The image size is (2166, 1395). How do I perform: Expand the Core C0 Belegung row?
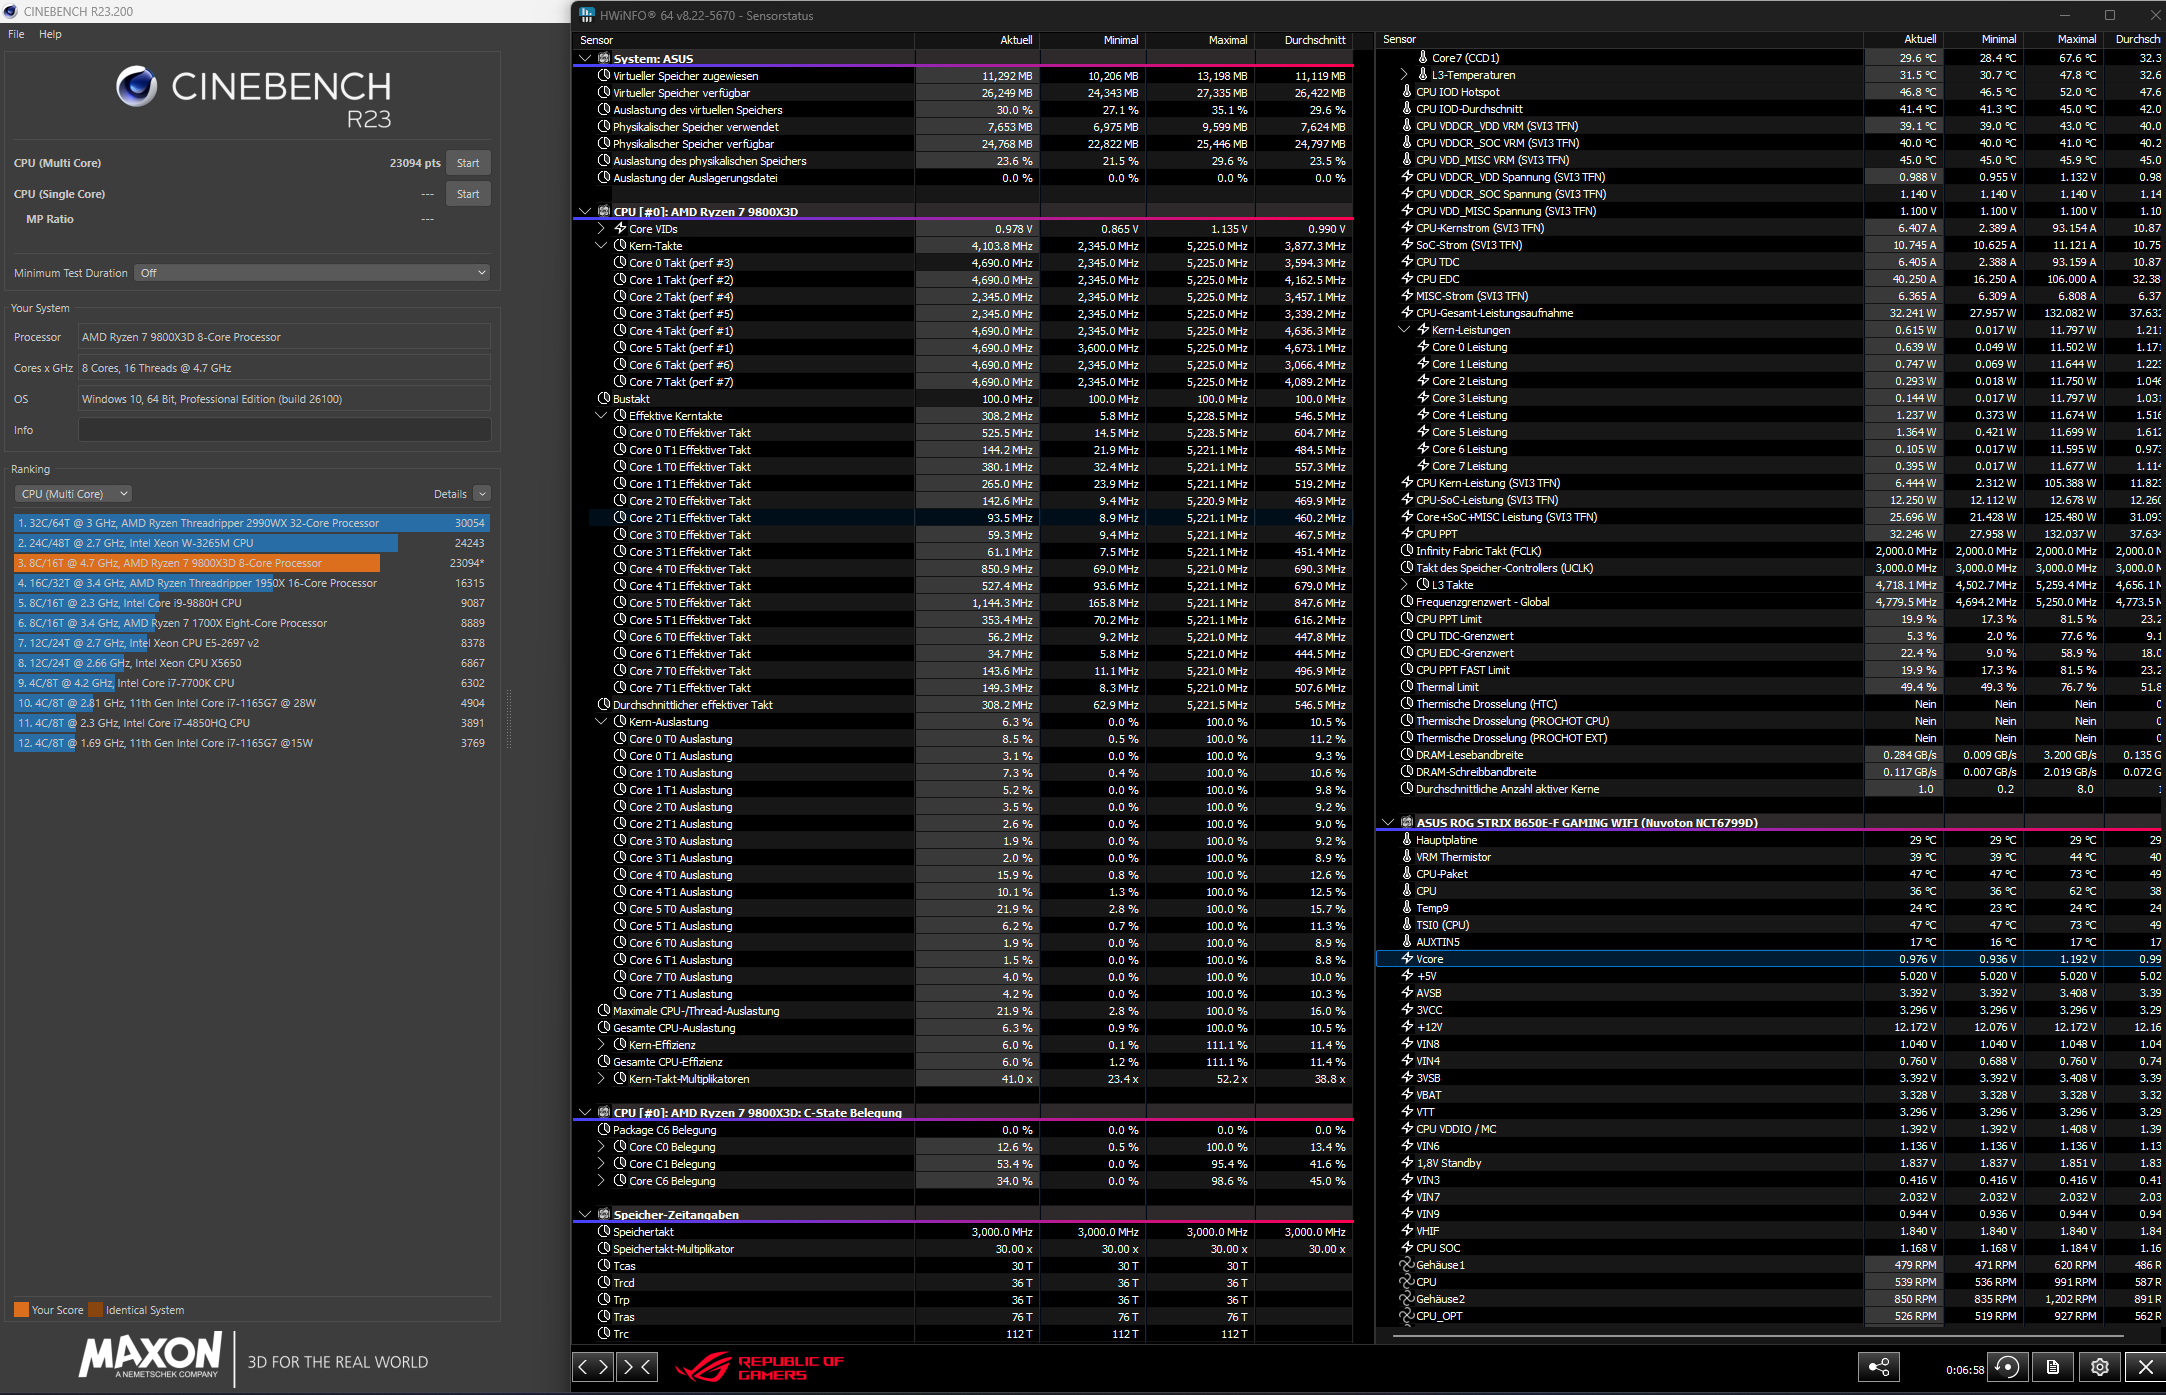click(x=601, y=1147)
